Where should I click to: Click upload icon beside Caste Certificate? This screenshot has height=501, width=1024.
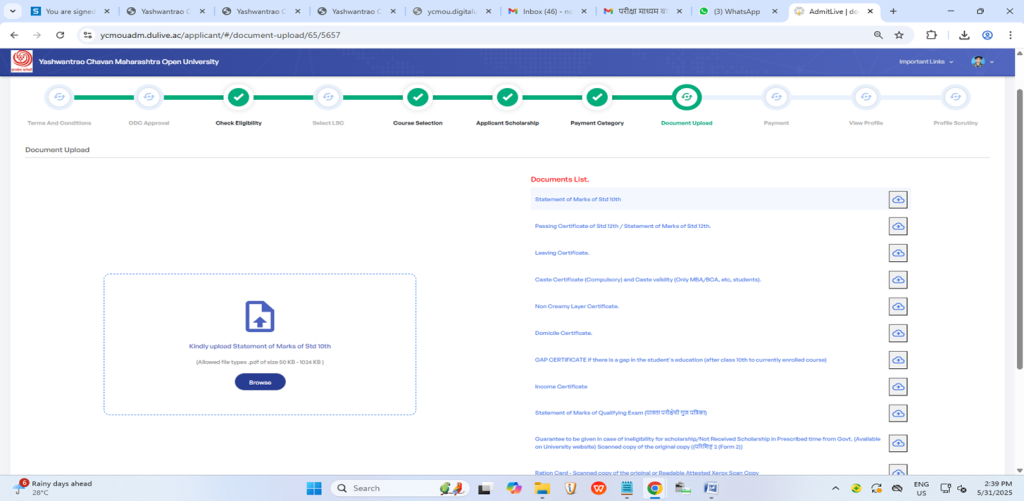898,280
